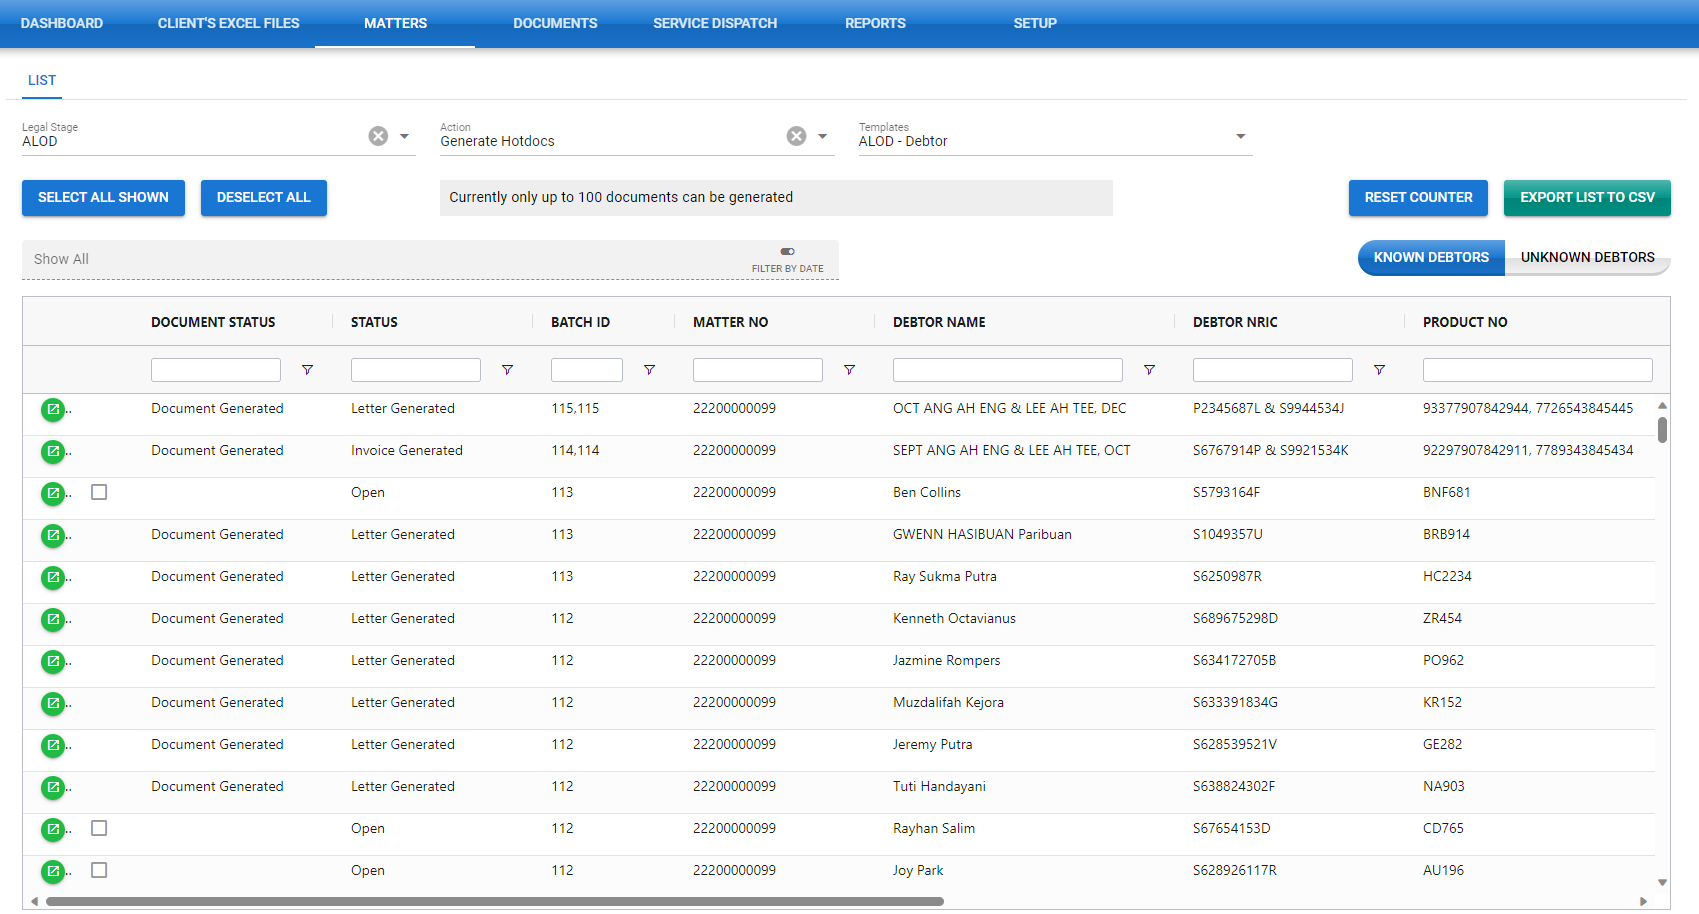Viewport: 1699px width, 914px height.
Task: Open the edit icon for Ben Collins row
Action: click(53, 493)
